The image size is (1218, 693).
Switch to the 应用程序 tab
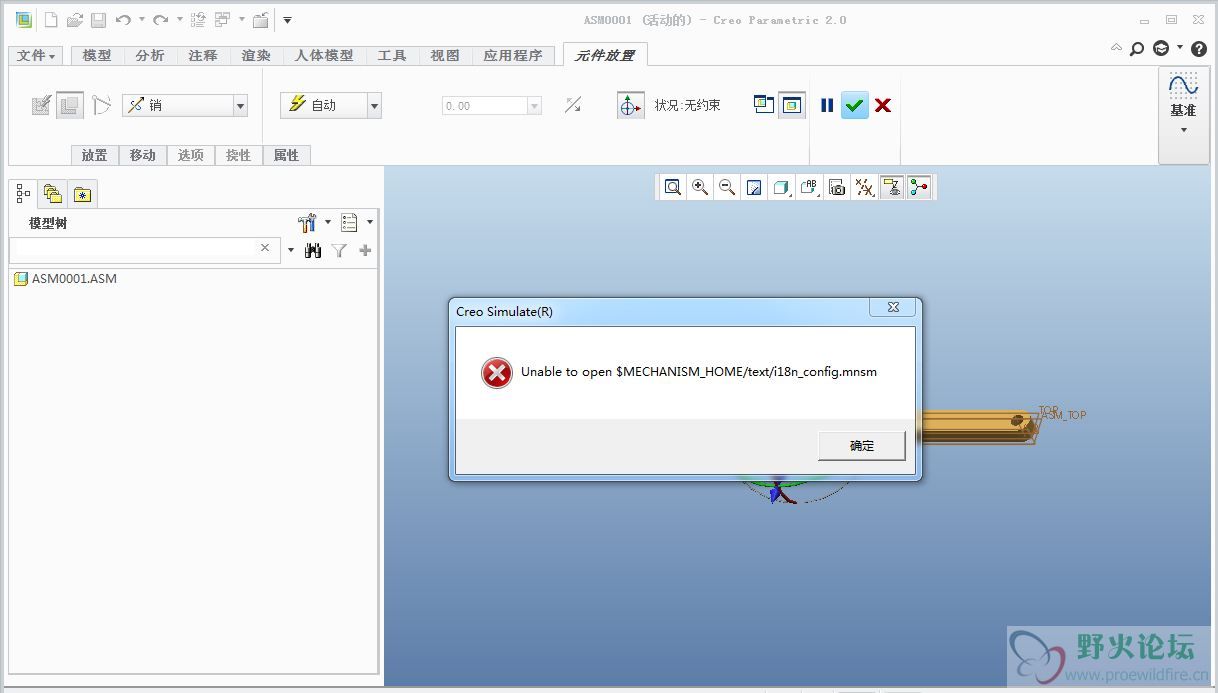tap(513, 56)
